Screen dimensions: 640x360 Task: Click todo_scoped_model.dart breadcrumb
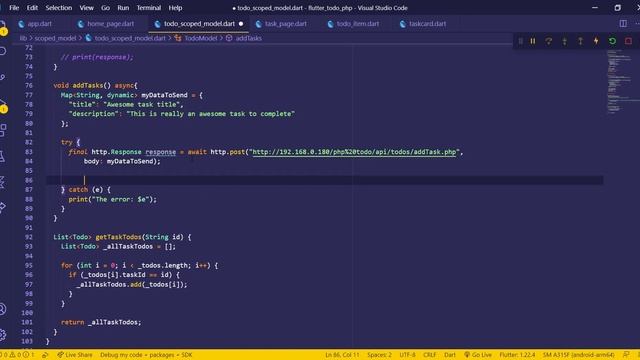click(x=130, y=38)
